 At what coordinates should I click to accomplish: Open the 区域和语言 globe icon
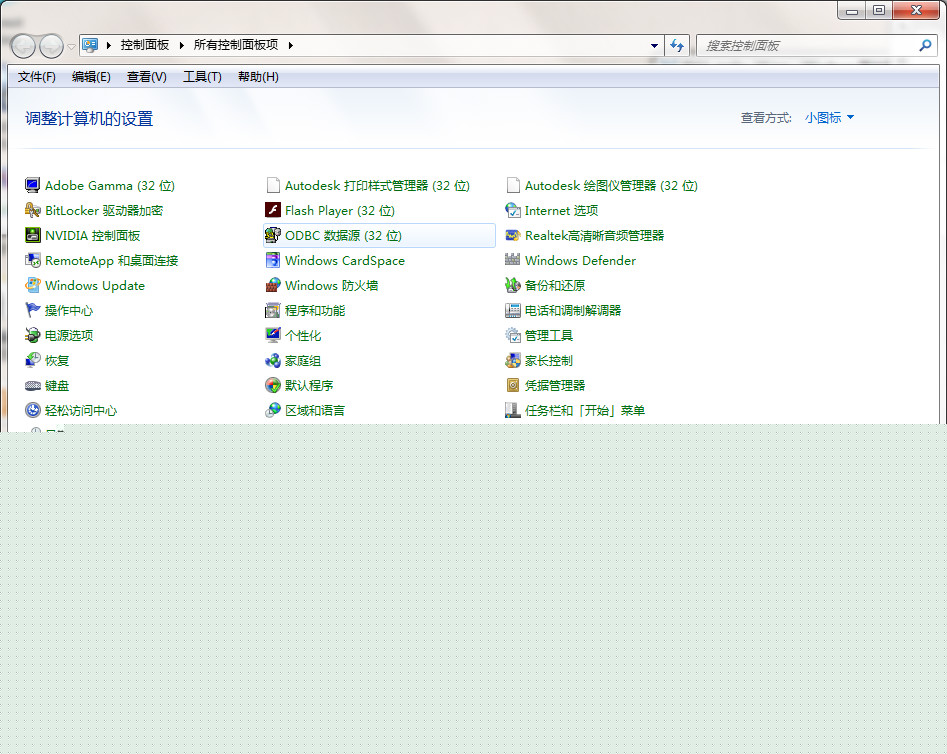273,410
